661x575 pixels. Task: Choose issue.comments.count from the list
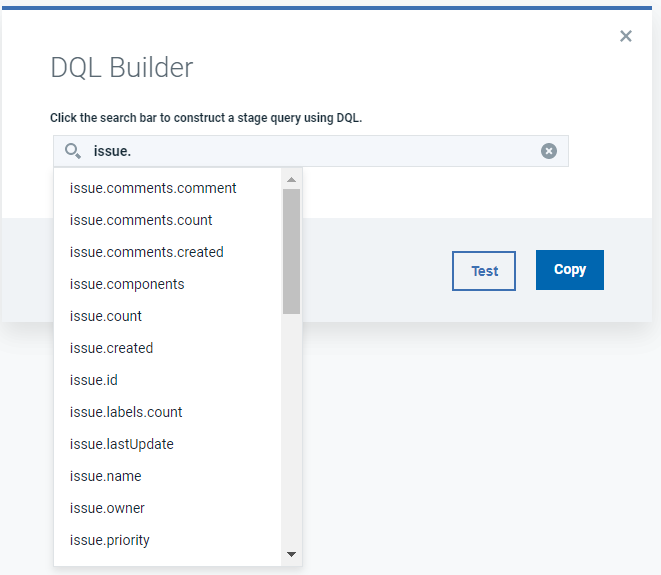pos(141,220)
